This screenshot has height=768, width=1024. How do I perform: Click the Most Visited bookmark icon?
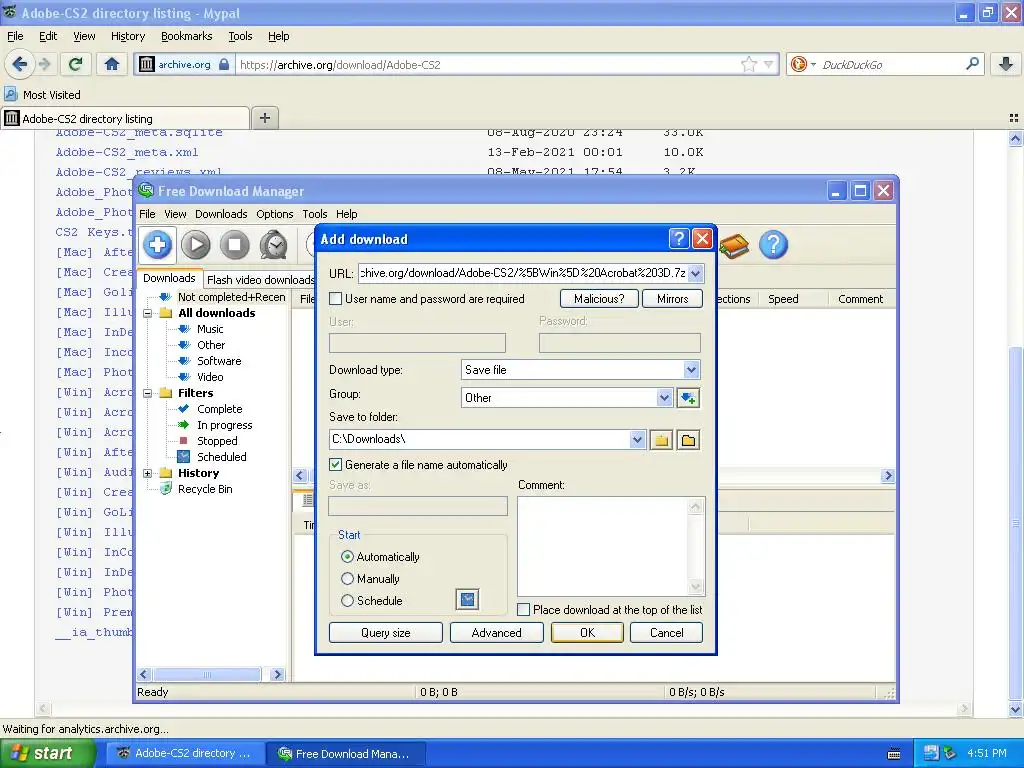[10, 95]
